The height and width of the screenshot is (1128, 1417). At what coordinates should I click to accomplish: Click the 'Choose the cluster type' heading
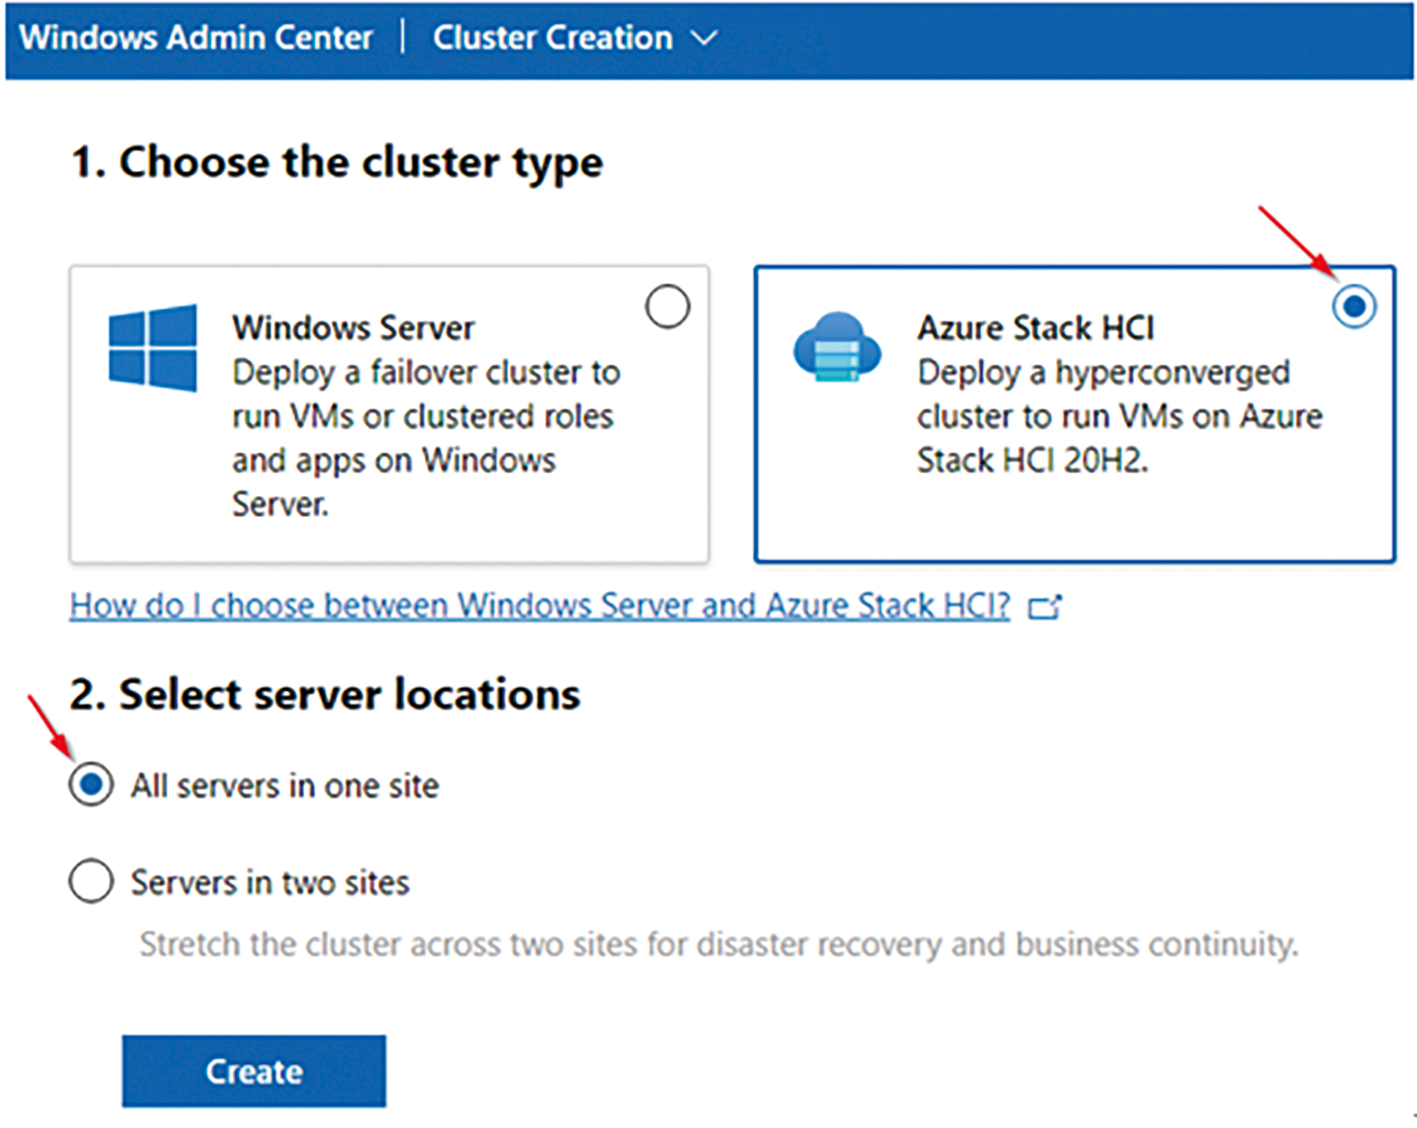[x=337, y=162]
